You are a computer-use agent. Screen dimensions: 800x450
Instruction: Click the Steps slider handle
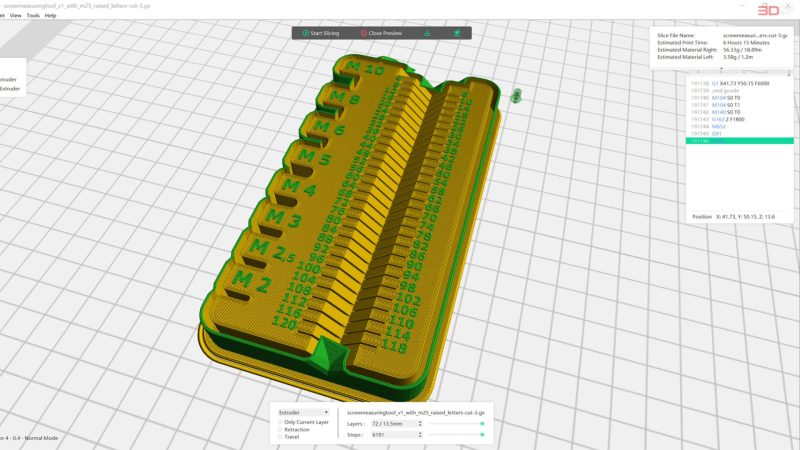[x=482, y=435]
